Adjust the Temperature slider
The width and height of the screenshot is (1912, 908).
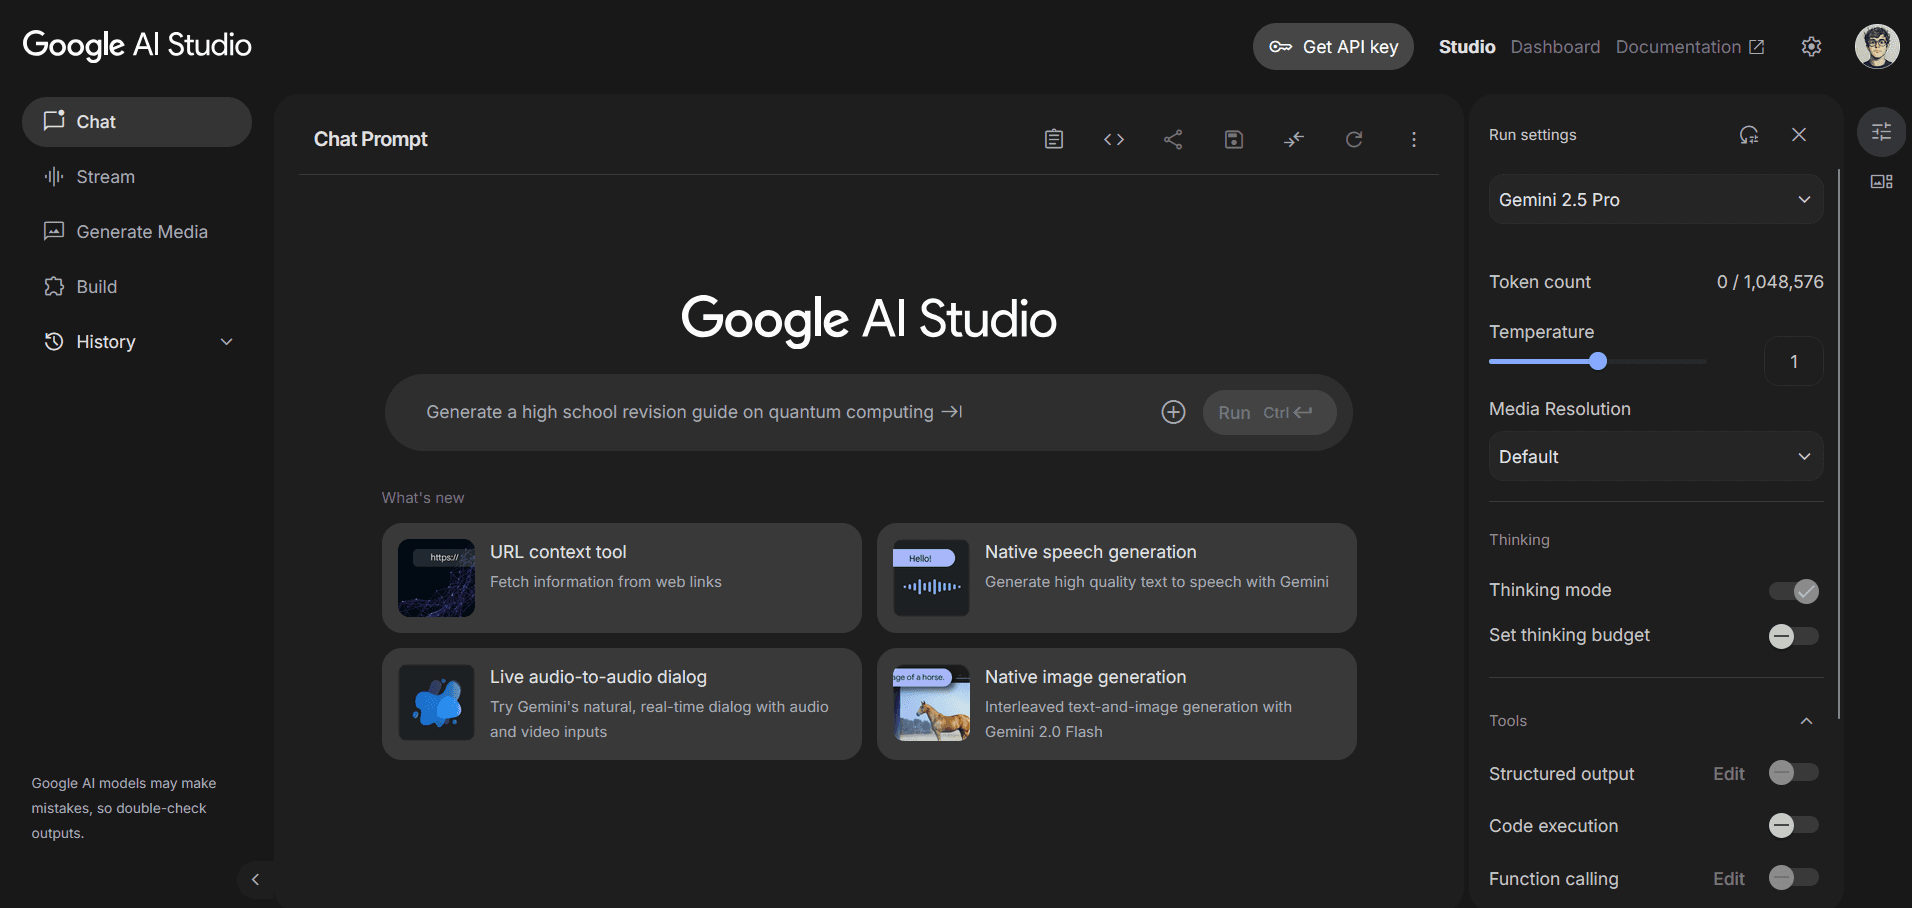point(1598,361)
